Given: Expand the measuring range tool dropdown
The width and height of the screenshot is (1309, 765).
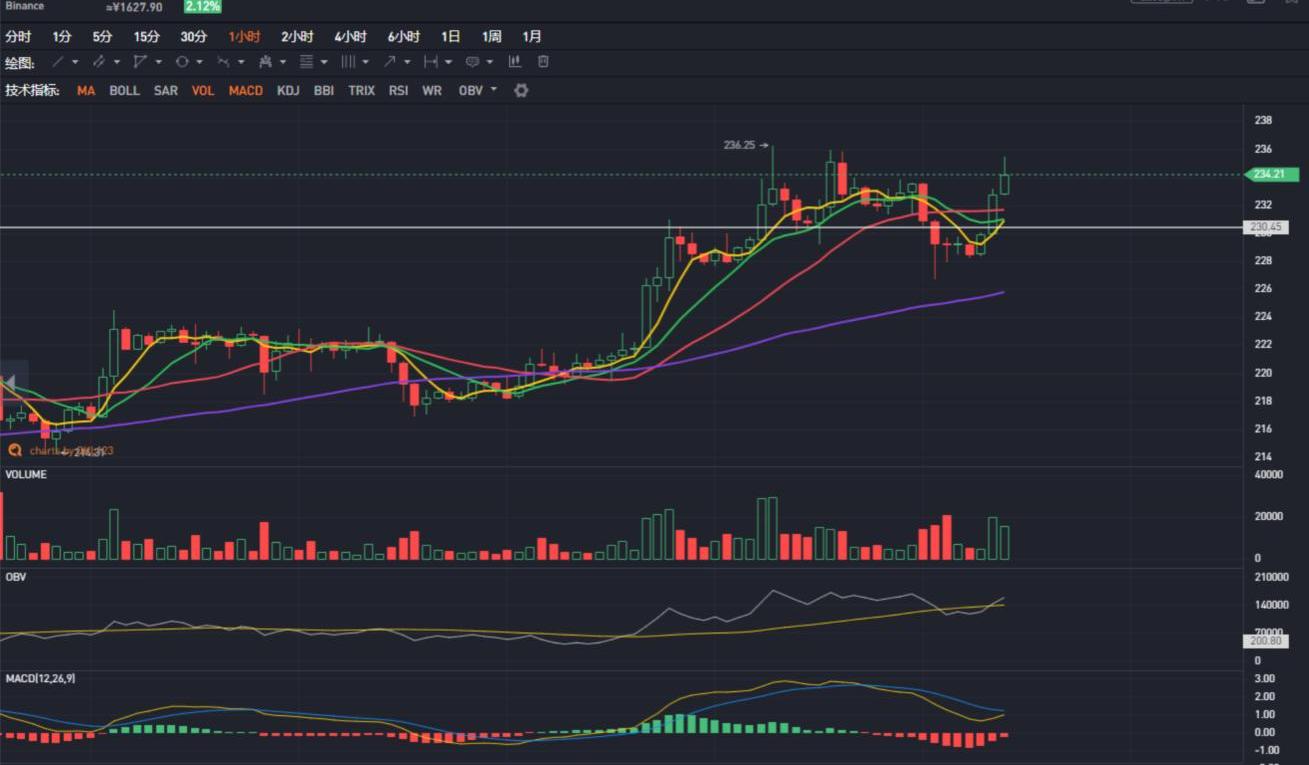Looking at the screenshot, I should pyautogui.click(x=448, y=62).
